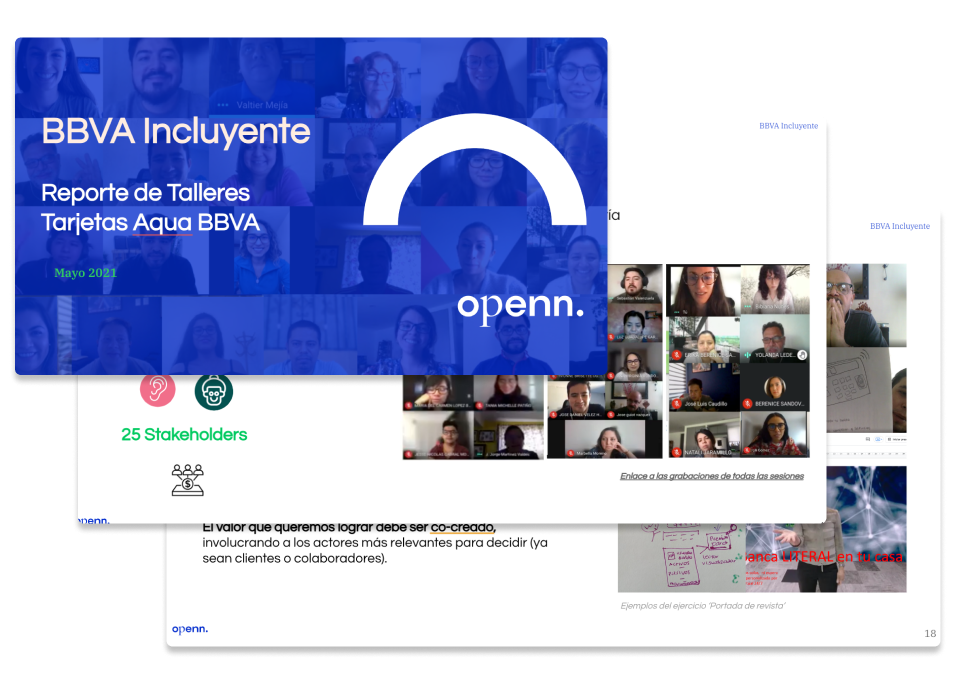The height and width of the screenshot is (675, 962).
Task: Open the purple whiteboard sketch image
Action: 682,557
